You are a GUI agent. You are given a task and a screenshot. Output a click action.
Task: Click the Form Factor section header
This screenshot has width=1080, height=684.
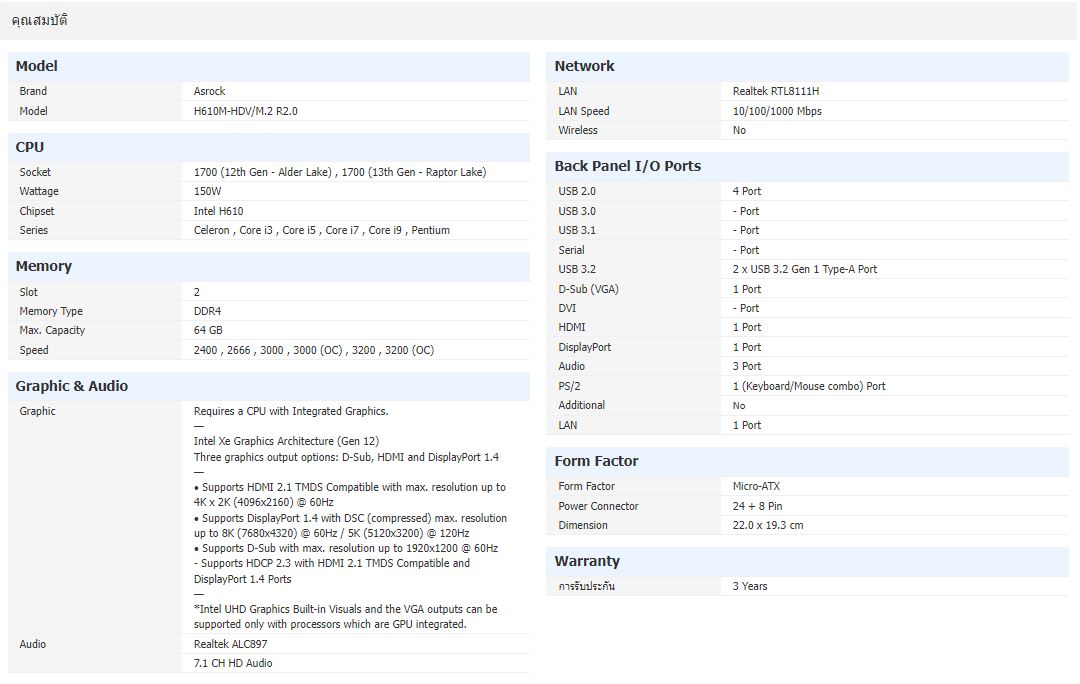[597, 461]
